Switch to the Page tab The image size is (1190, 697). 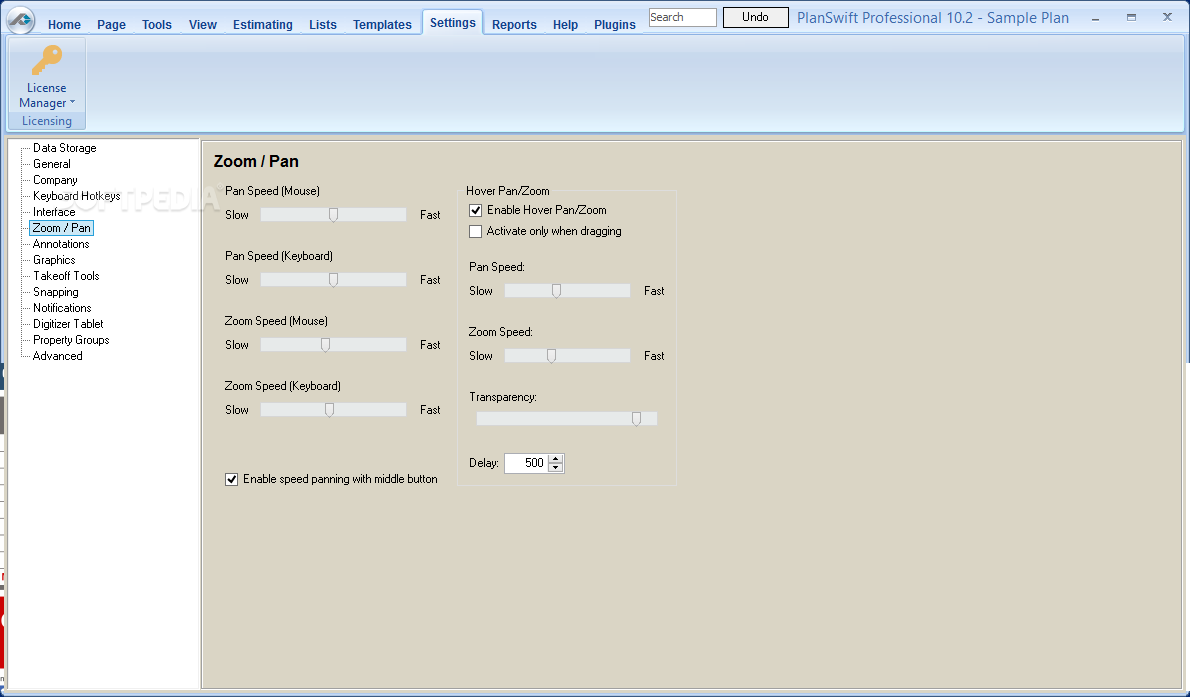[x=112, y=24]
